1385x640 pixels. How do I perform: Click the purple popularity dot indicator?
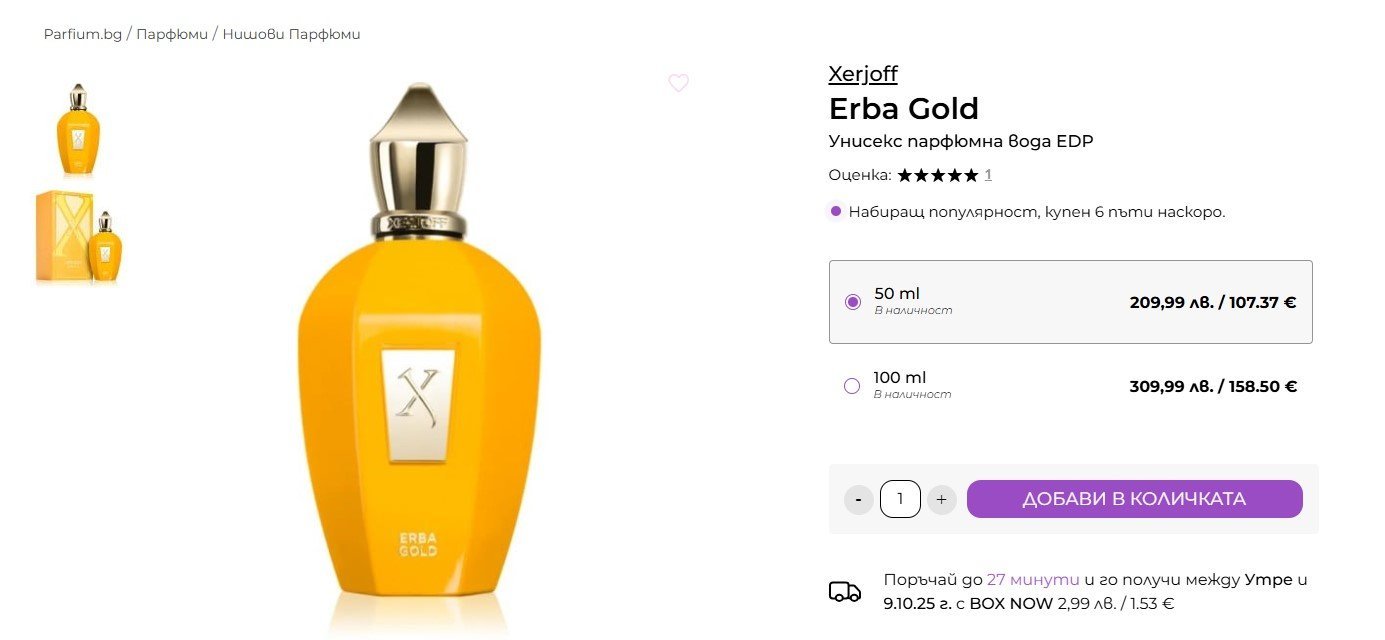pos(836,211)
